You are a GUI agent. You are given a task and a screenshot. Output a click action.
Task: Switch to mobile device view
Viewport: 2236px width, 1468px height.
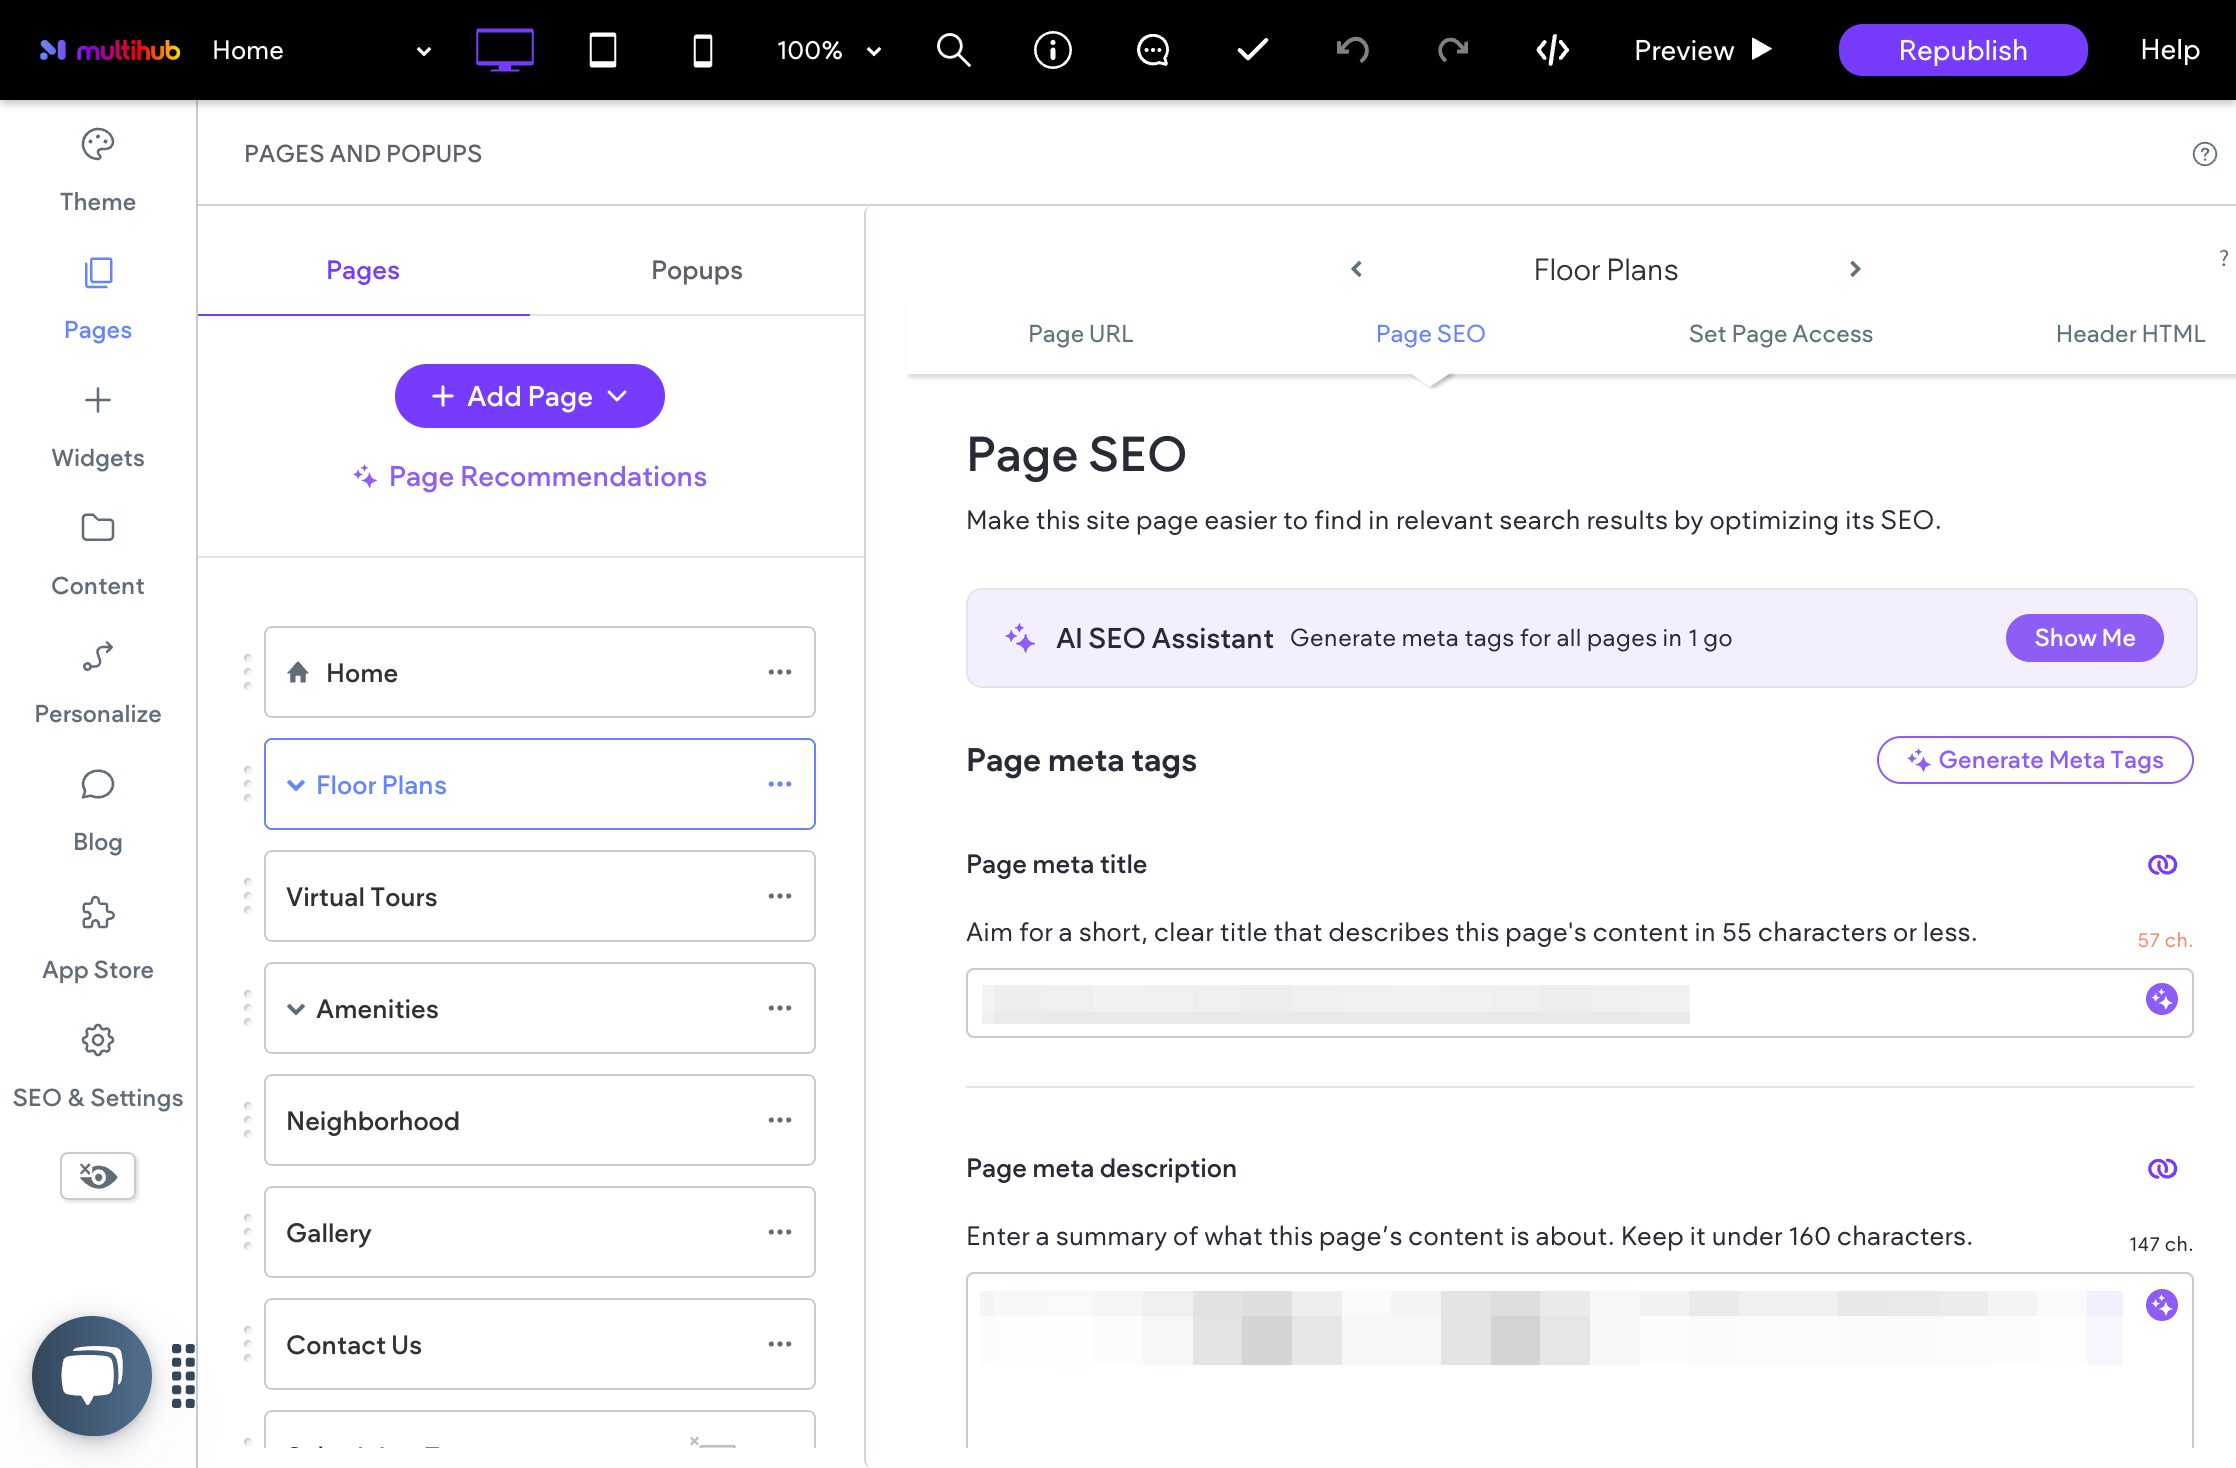coord(703,50)
